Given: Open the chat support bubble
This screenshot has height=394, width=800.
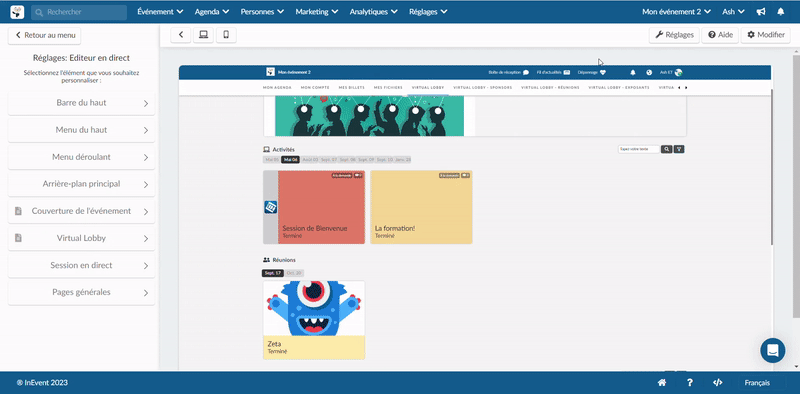Looking at the screenshot, I should 772,351.
